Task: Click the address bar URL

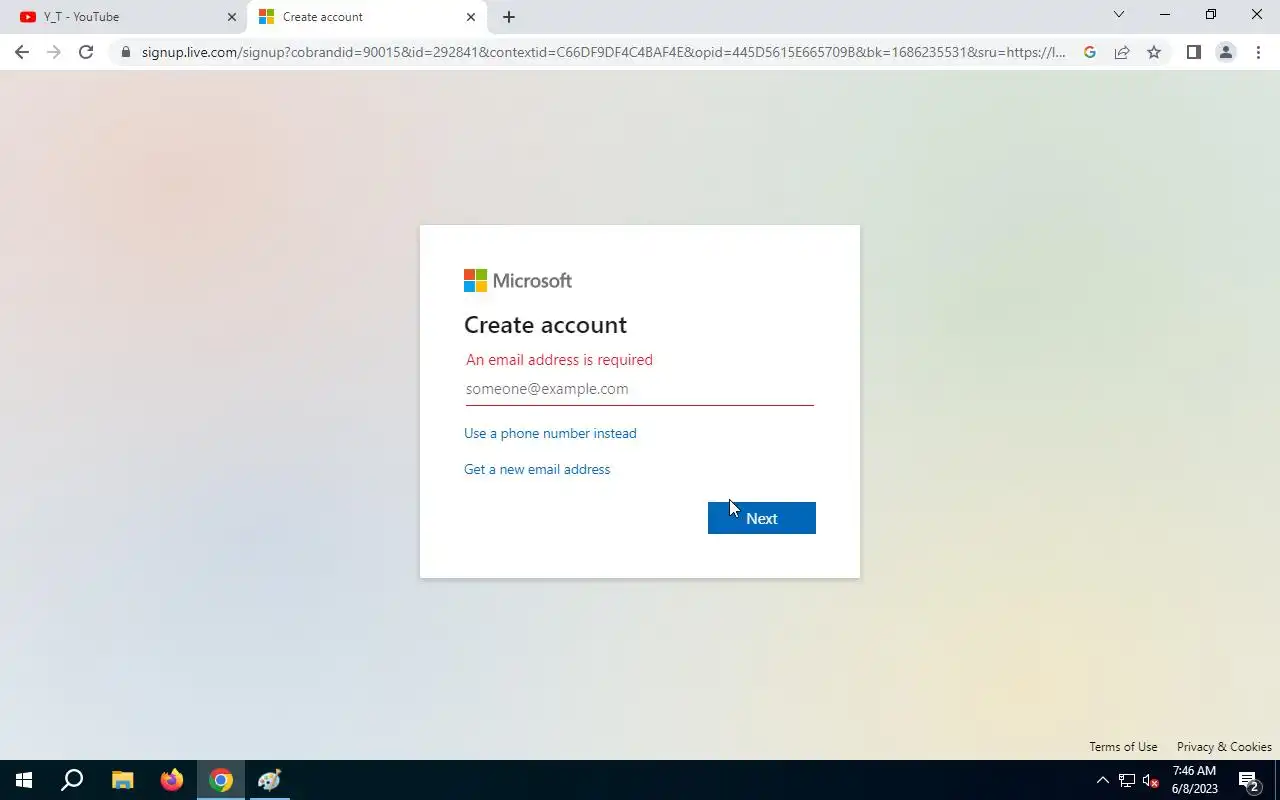Action: click(603, 52)
